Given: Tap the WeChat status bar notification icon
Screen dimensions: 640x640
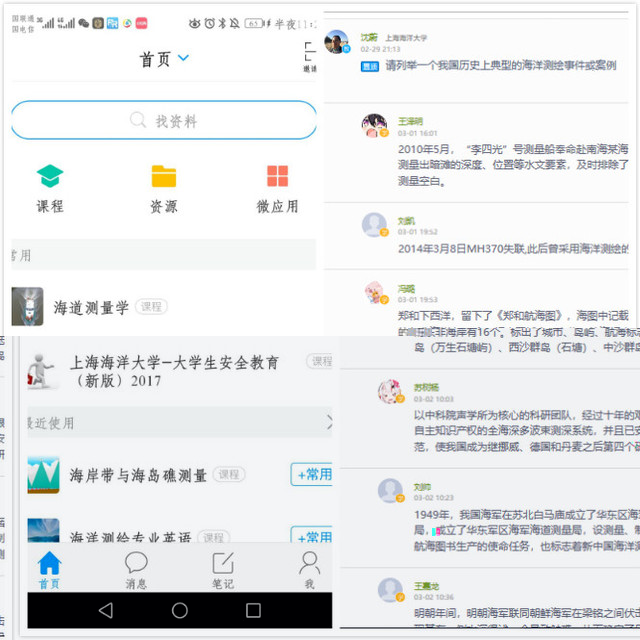Looking at the screenshot, I should (x=84, y=23).
